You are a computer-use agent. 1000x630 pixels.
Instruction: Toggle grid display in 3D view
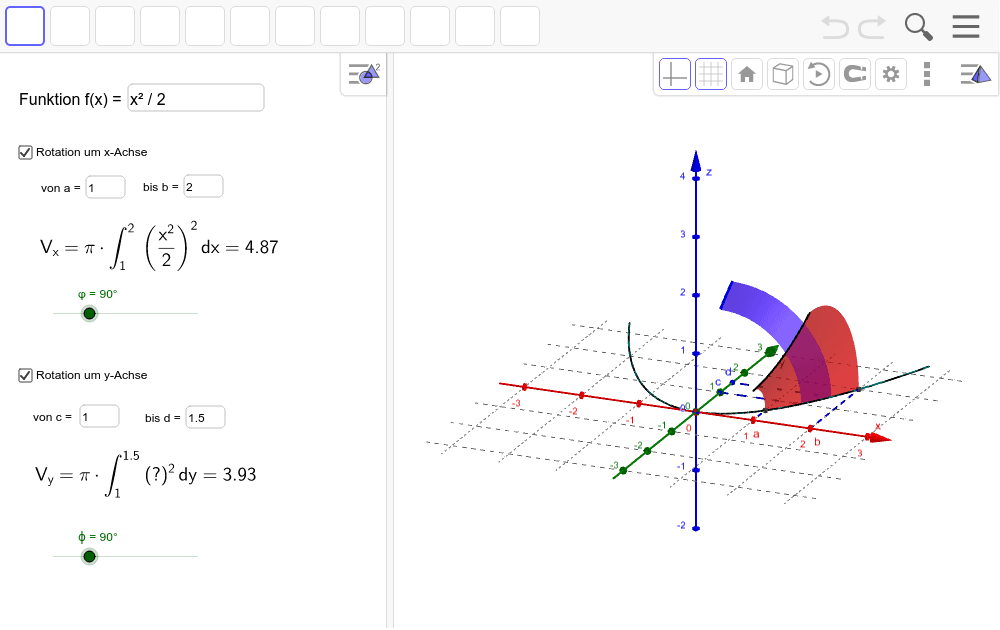[x=710, y=75]
